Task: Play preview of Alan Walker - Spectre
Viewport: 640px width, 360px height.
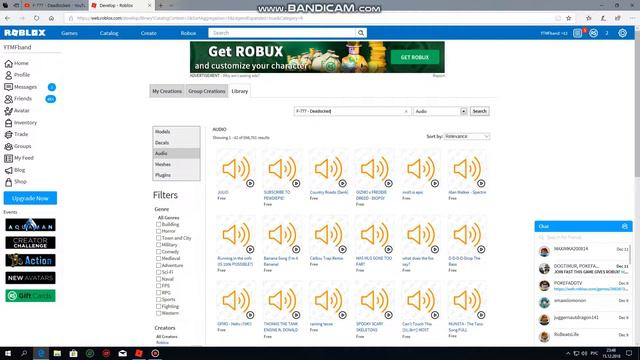Action: pyautogui.click(x=481, y=184)
